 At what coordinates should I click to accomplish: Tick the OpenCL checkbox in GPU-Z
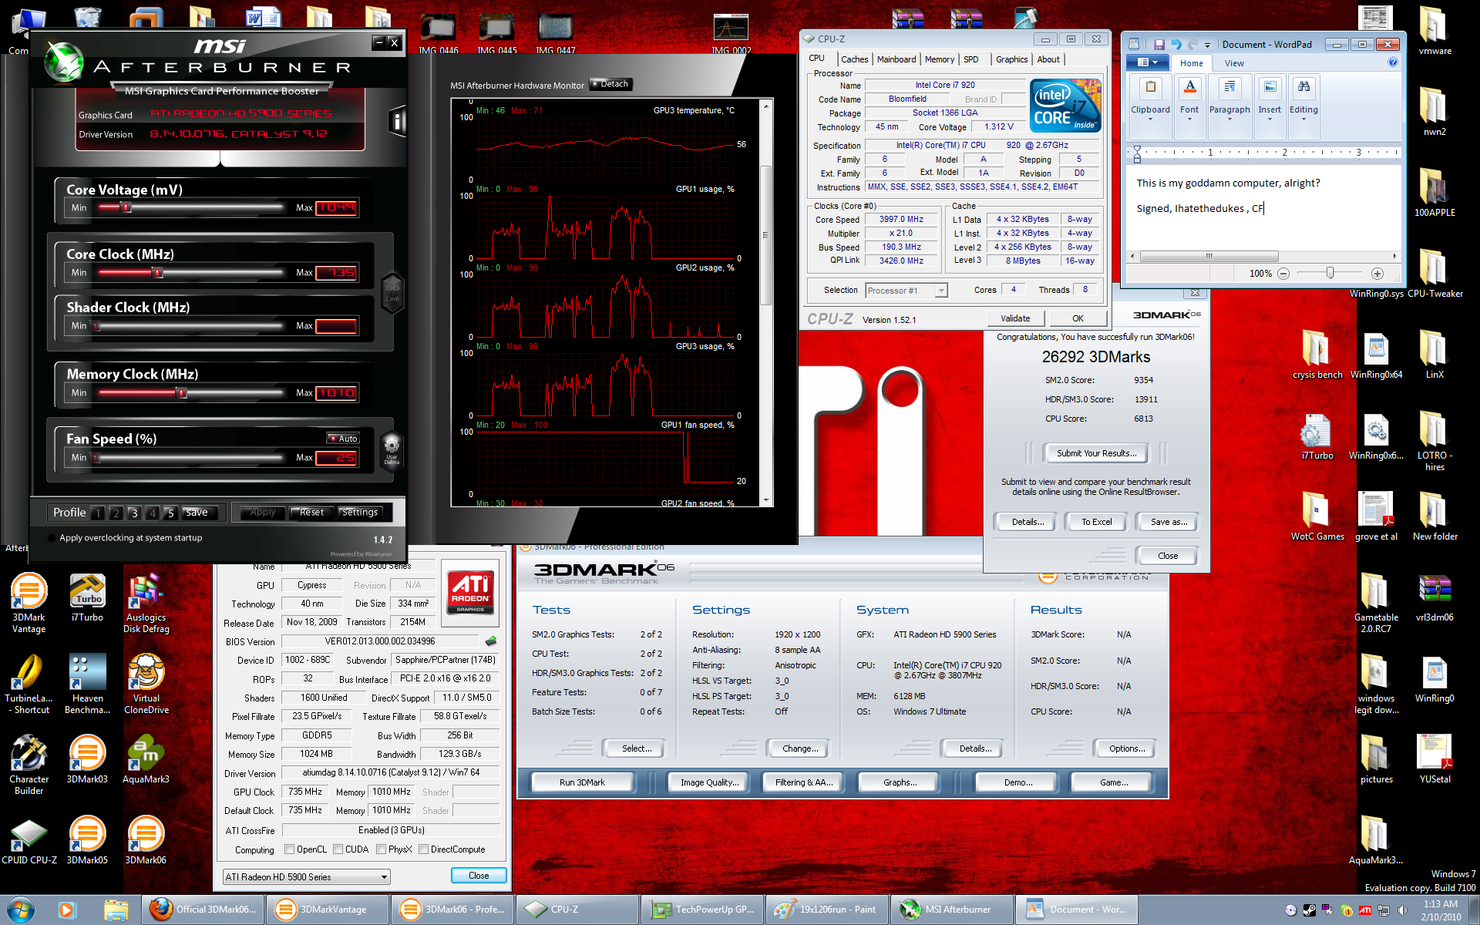pos(289,850)
